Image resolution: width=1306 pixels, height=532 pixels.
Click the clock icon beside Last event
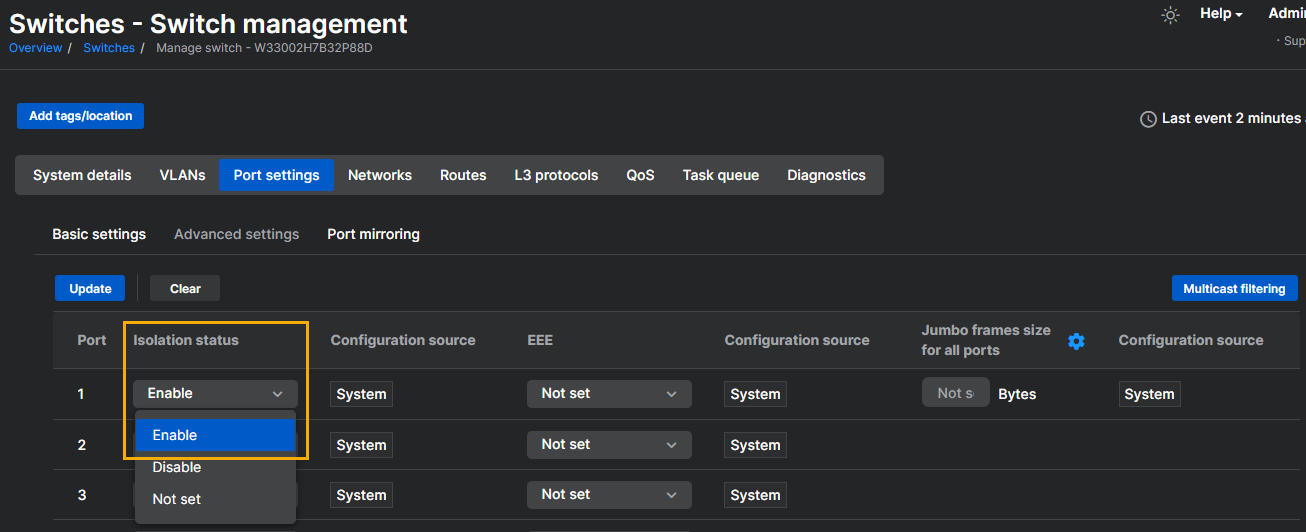pos(1148,119)
